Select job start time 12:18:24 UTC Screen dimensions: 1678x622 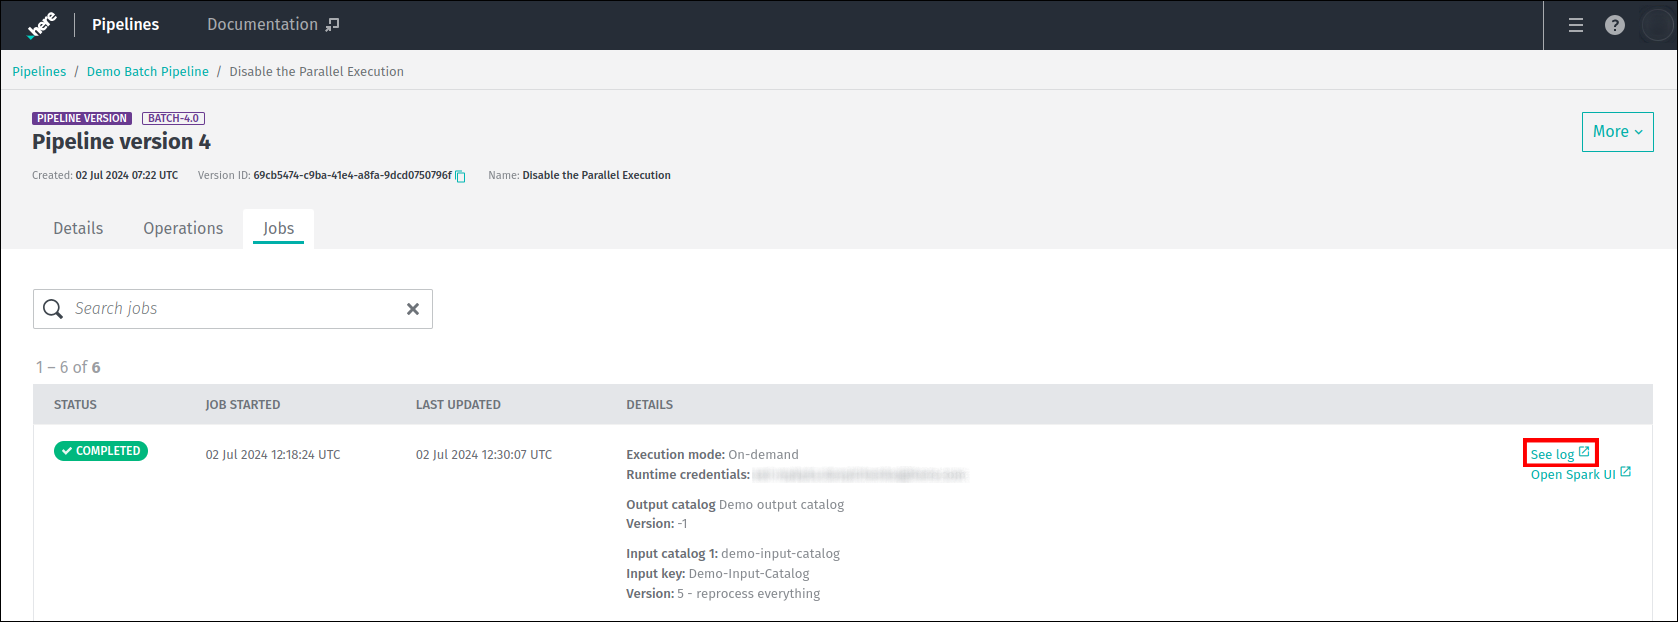pos(273,455)
